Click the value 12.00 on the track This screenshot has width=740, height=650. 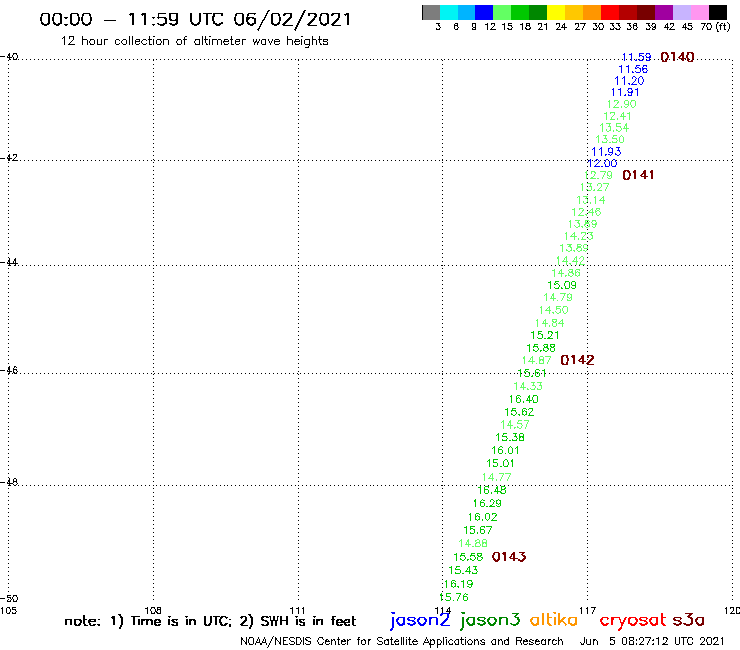[x=602, y=163]
